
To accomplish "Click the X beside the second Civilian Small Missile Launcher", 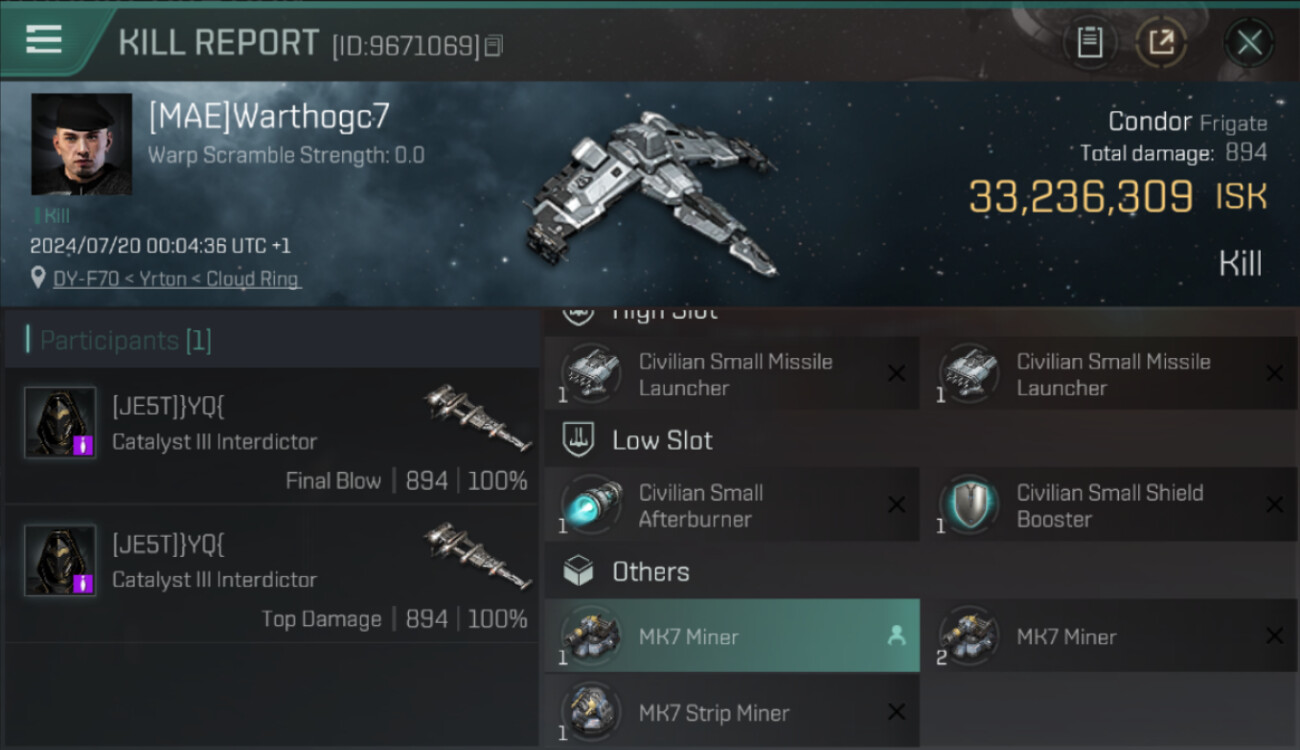I will coord(1274,374).
